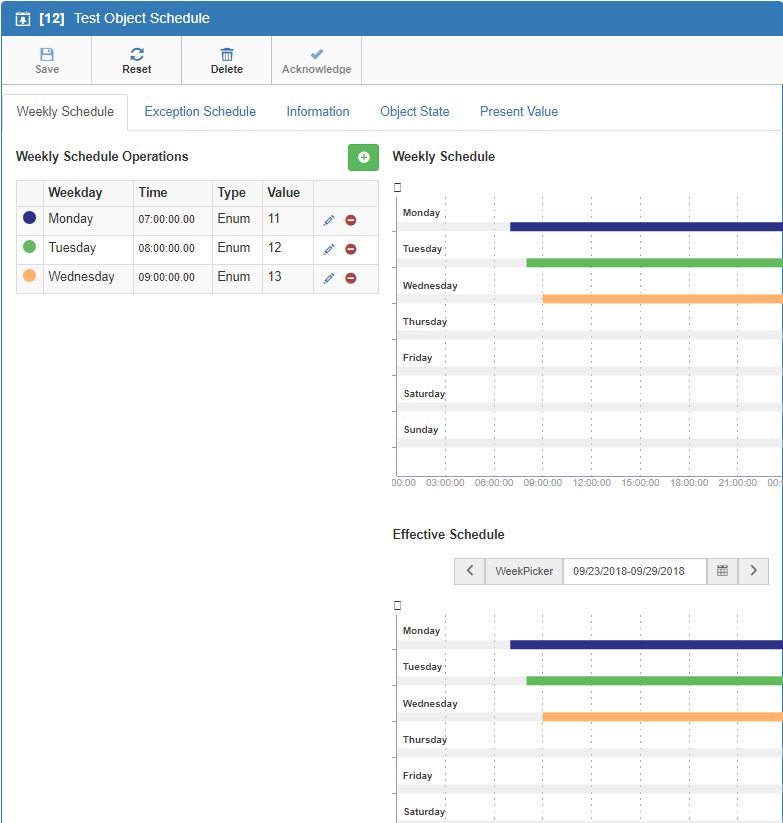Click the Reset refresh icon
The height and width of the screenshot is (823, 783).
(137, 54)
